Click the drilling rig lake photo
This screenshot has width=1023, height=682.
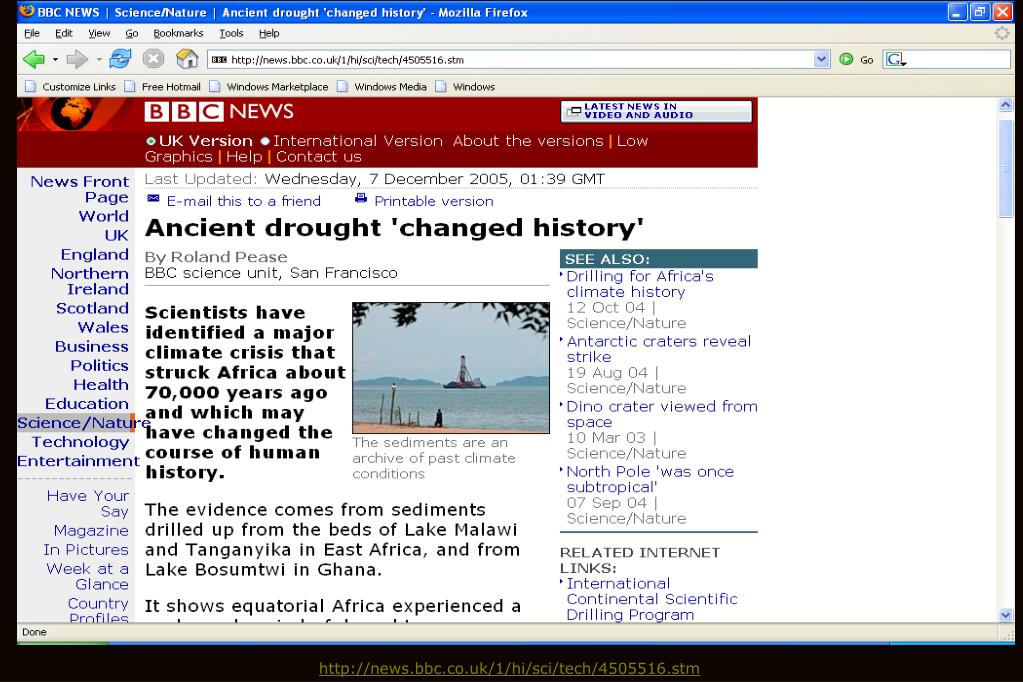(x=451, y=367)
